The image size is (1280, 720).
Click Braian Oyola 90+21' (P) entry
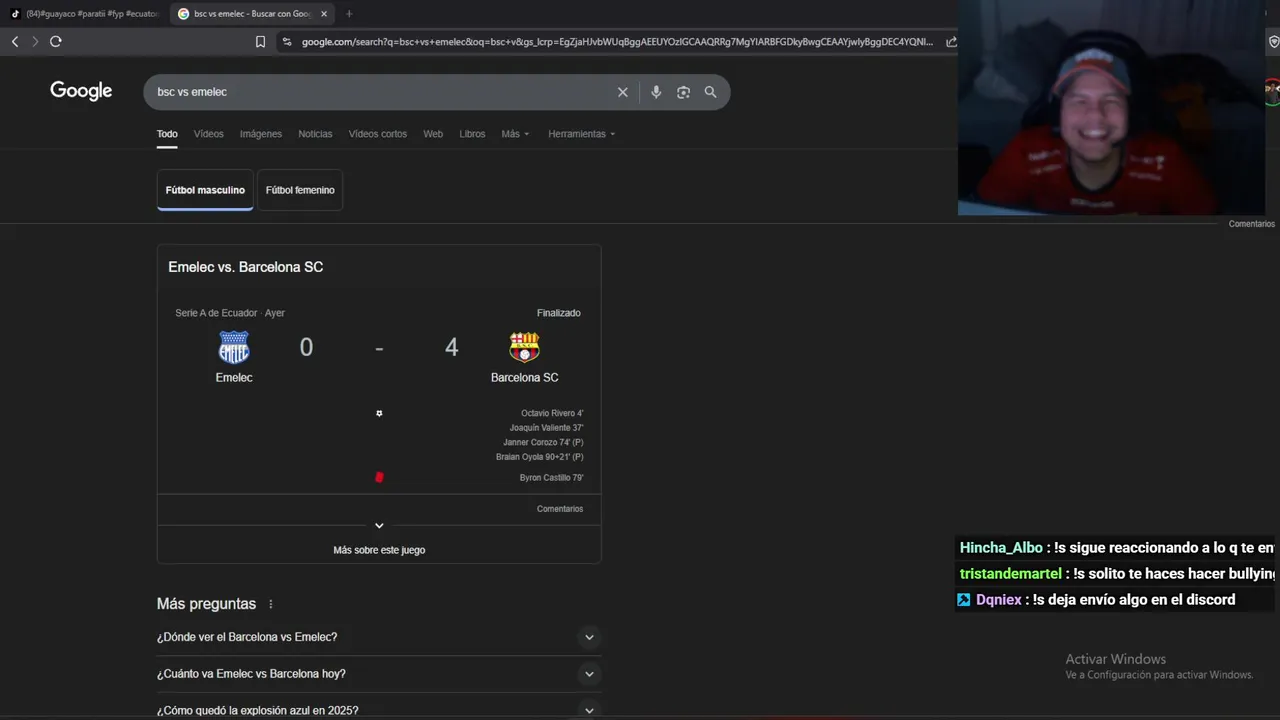click(540, 457)
